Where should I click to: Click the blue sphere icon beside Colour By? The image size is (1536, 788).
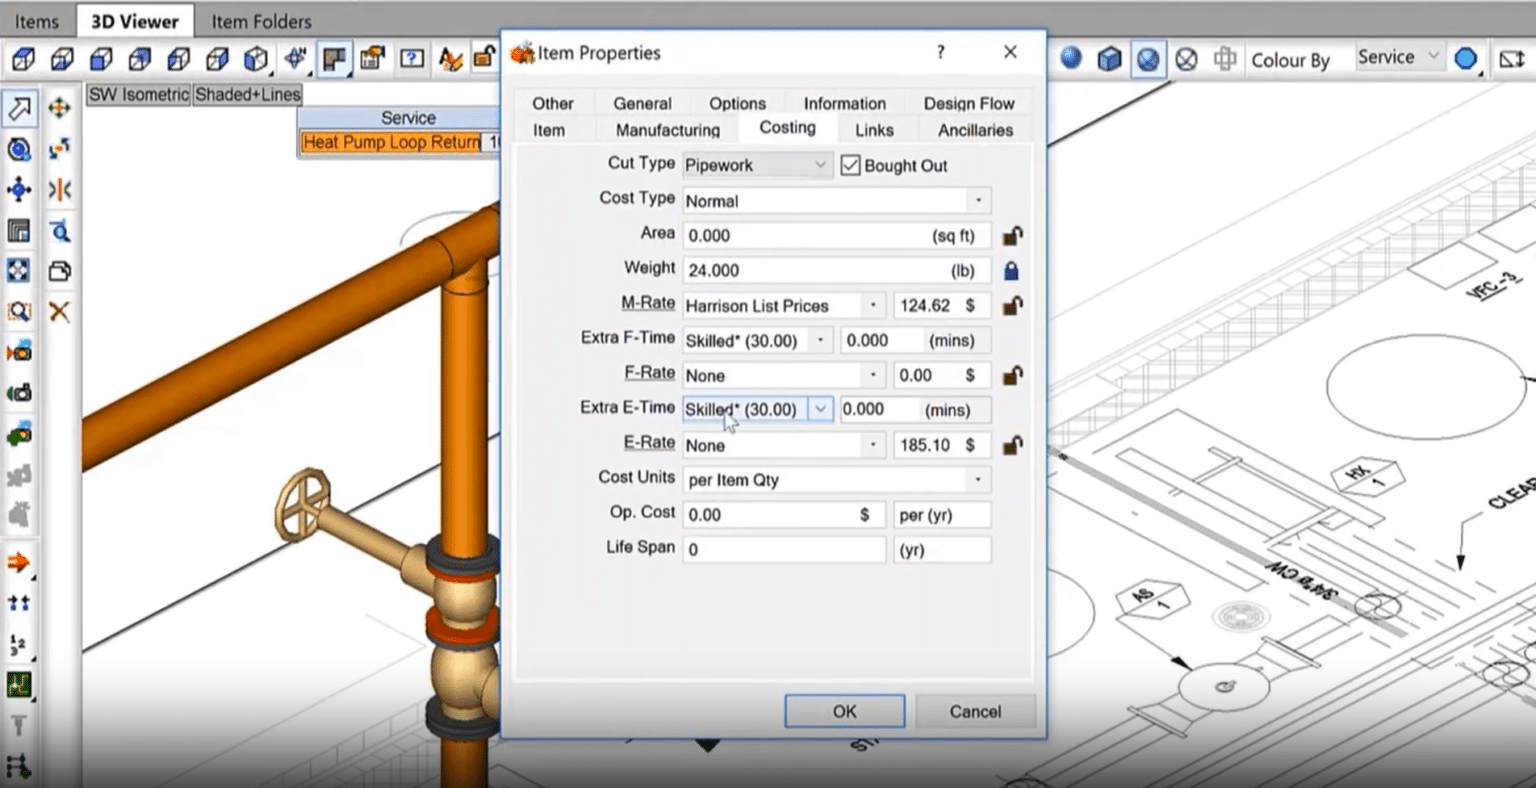tap(1465, 59)
